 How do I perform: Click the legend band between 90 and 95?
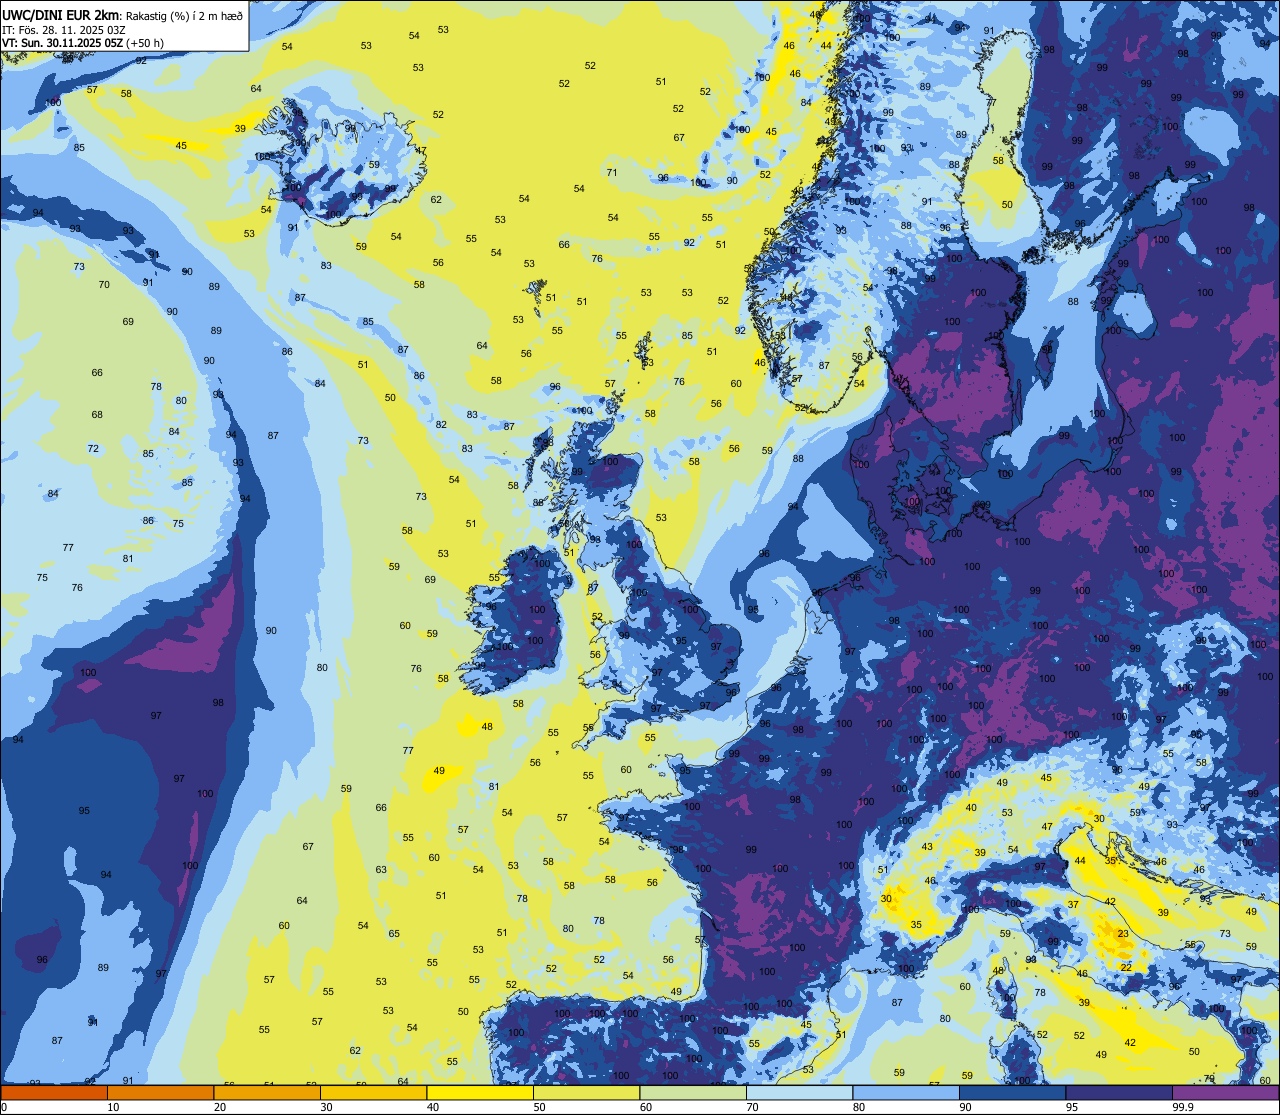point(1012,1093)
